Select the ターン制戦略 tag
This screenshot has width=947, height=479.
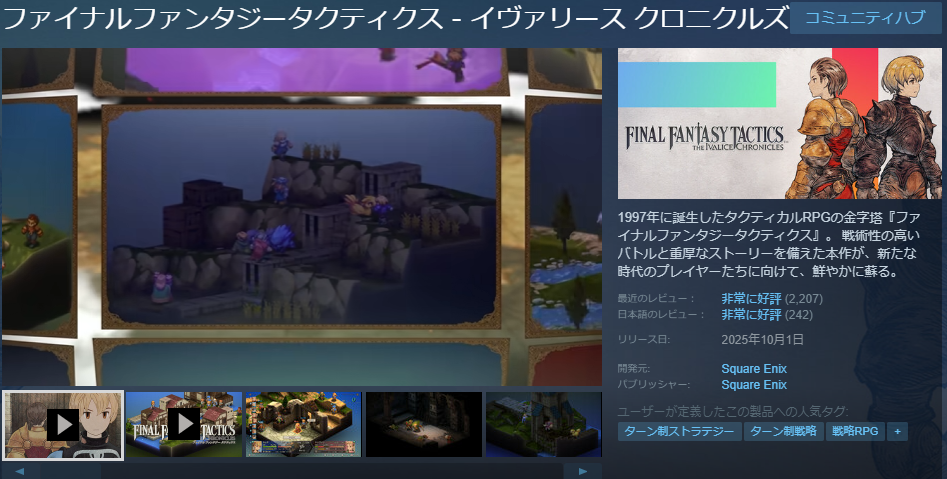(783, 432)
